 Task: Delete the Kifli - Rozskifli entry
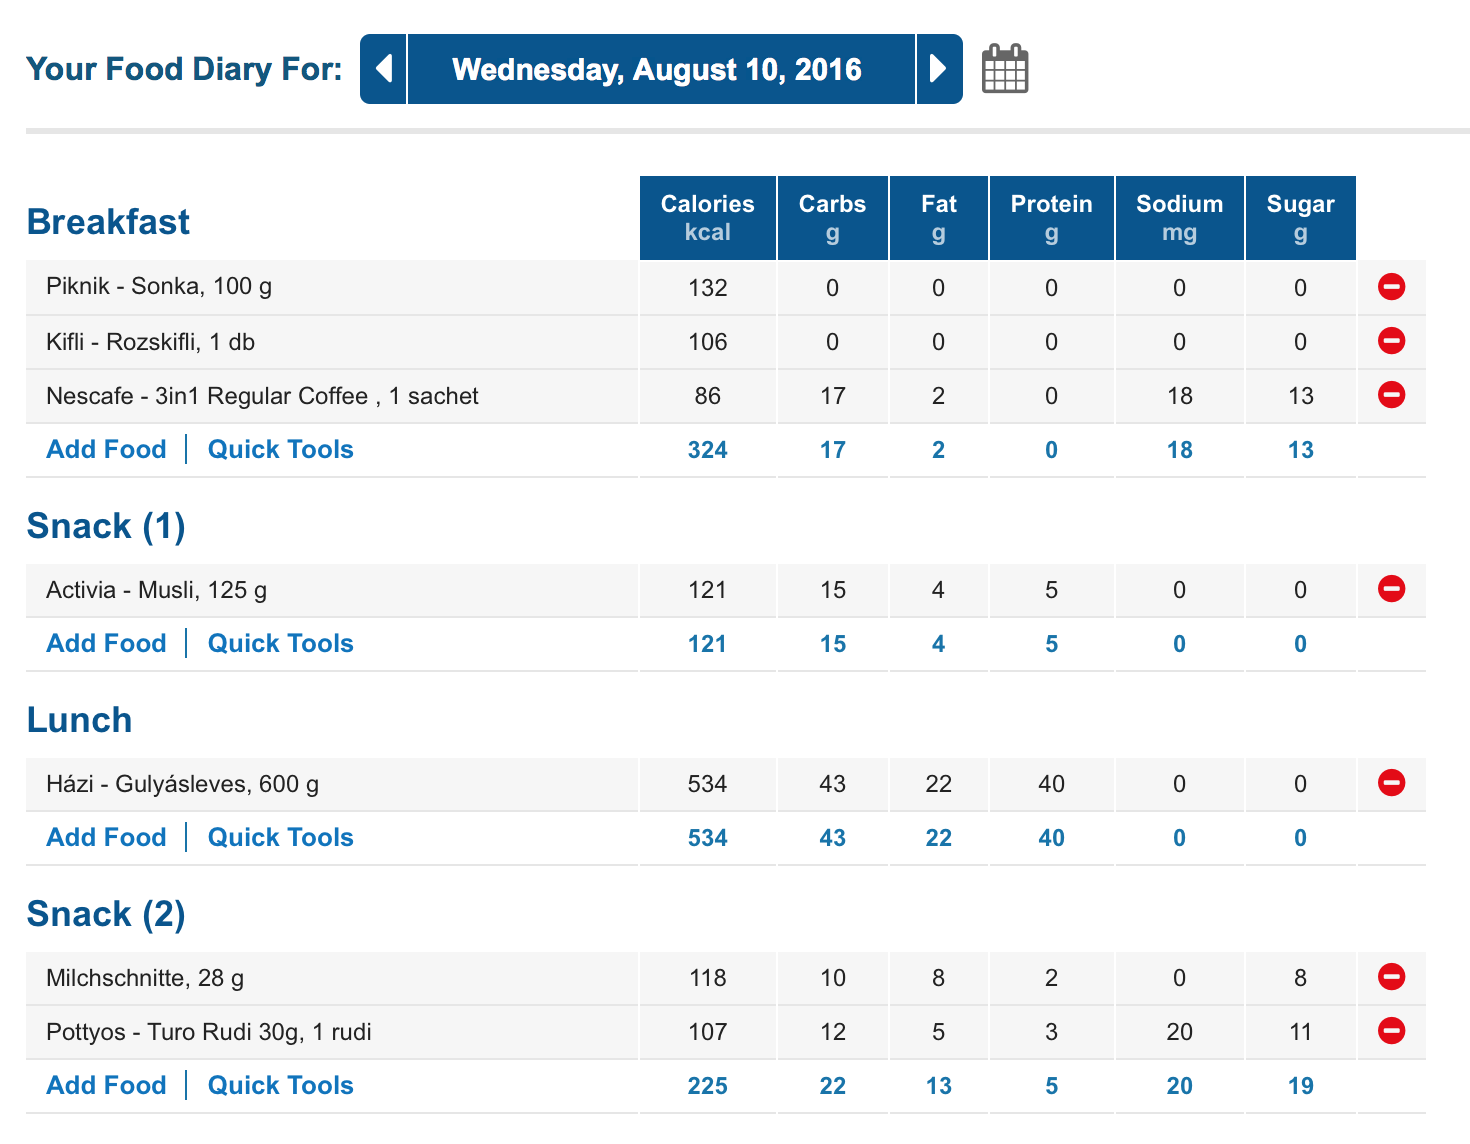tap(1391, 341)
